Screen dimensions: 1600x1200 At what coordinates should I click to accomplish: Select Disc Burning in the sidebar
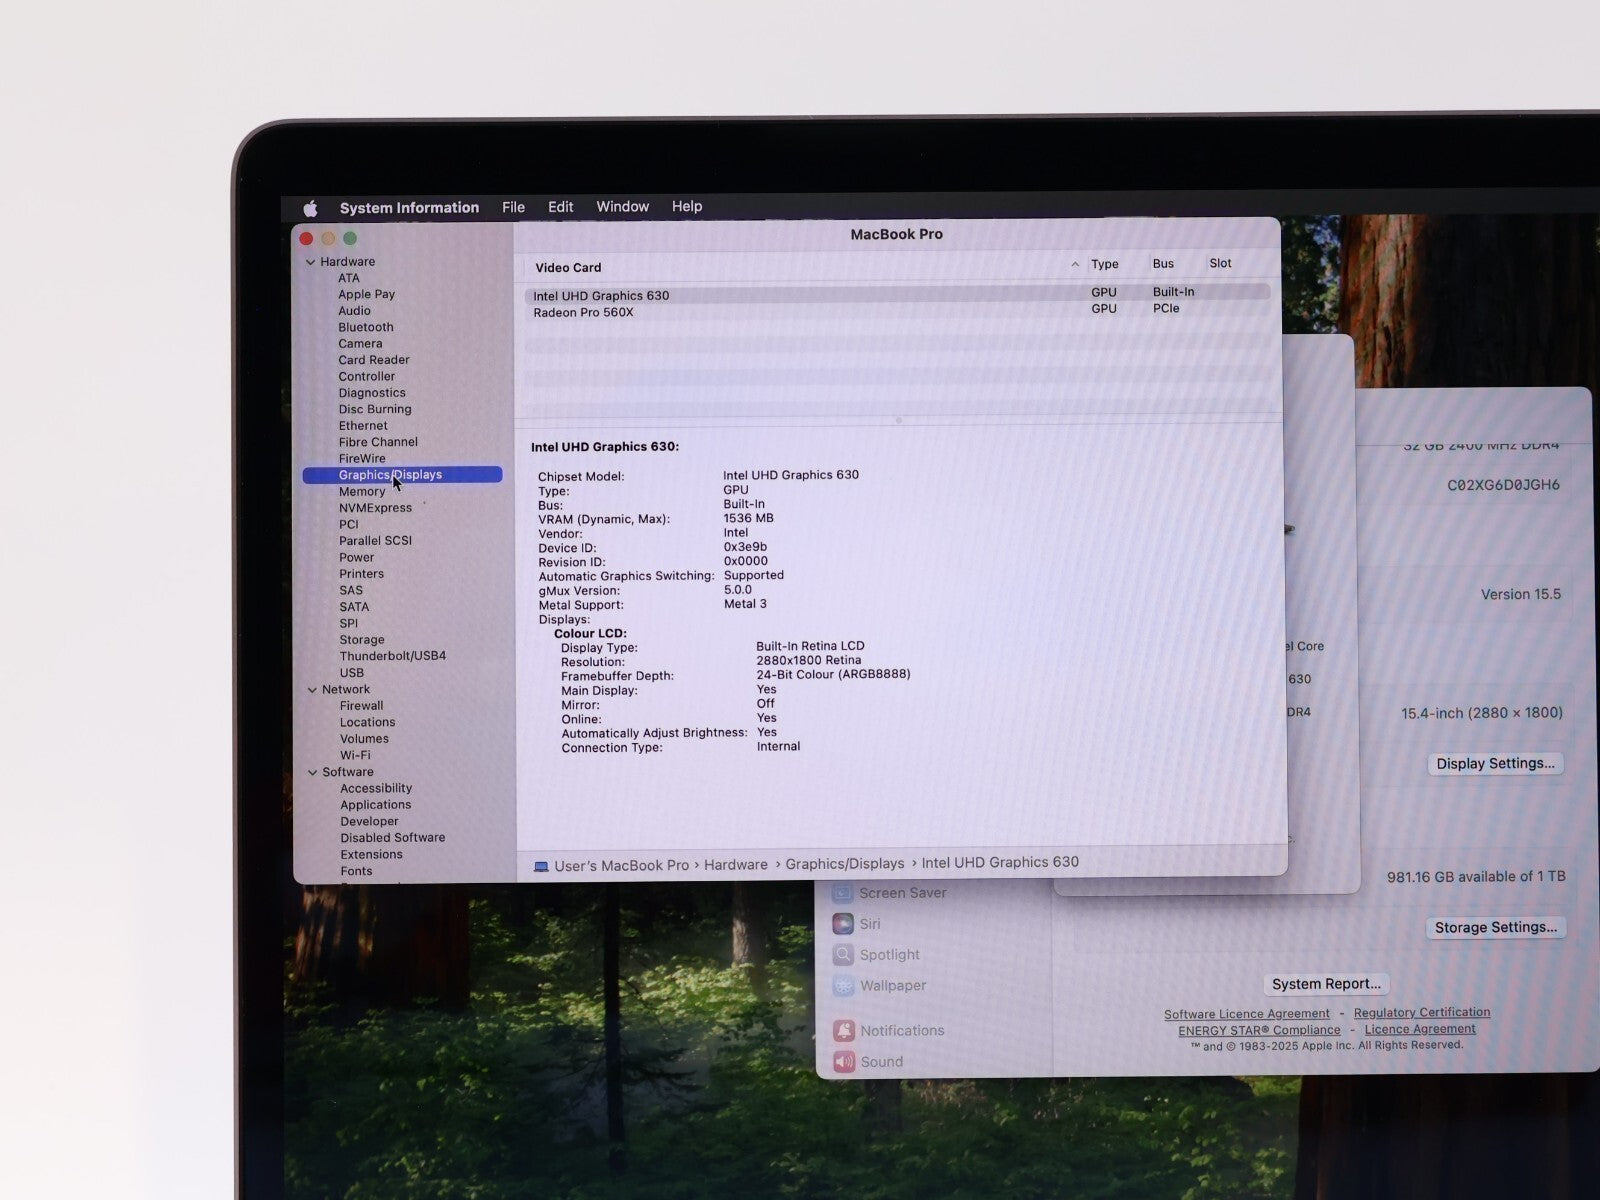[374, 409]
